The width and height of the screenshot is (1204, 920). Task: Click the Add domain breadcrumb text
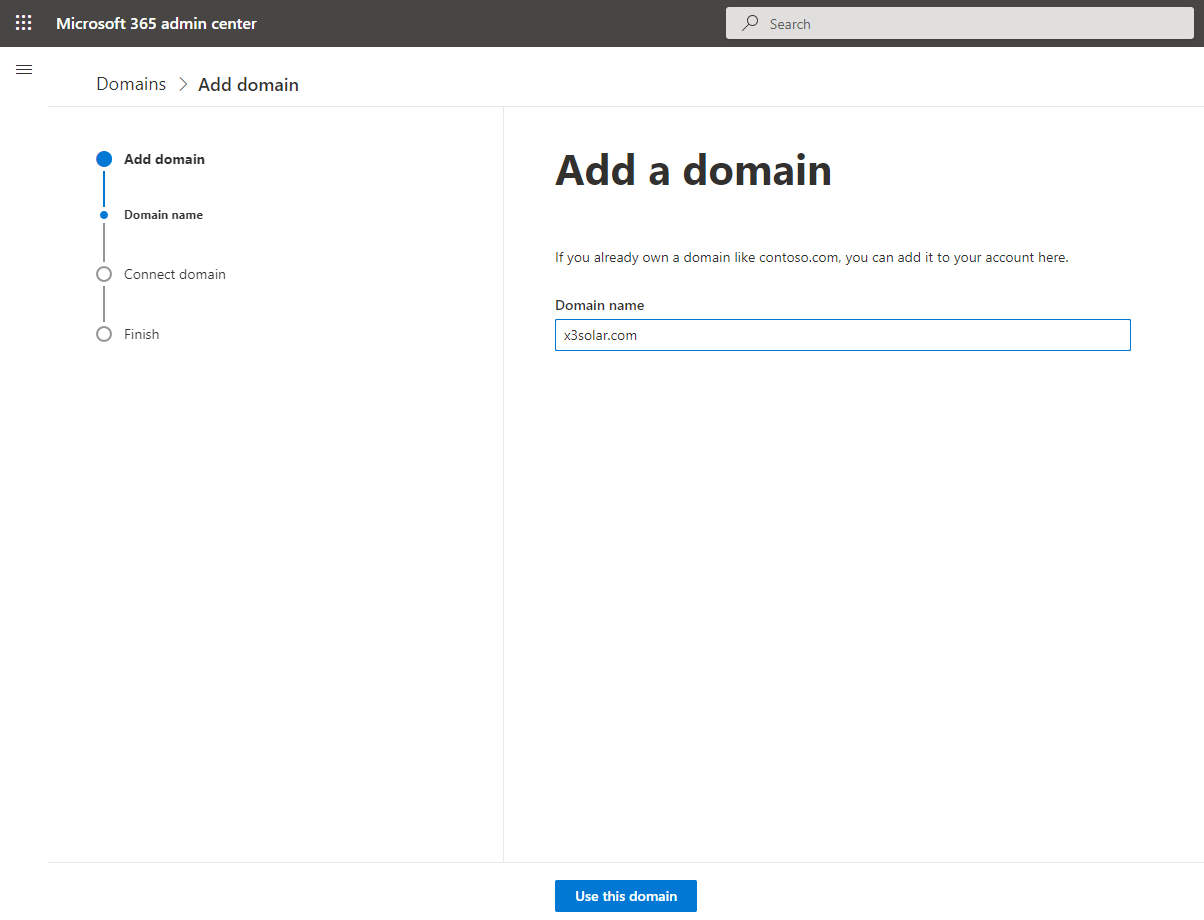click(x=248, y=85)
